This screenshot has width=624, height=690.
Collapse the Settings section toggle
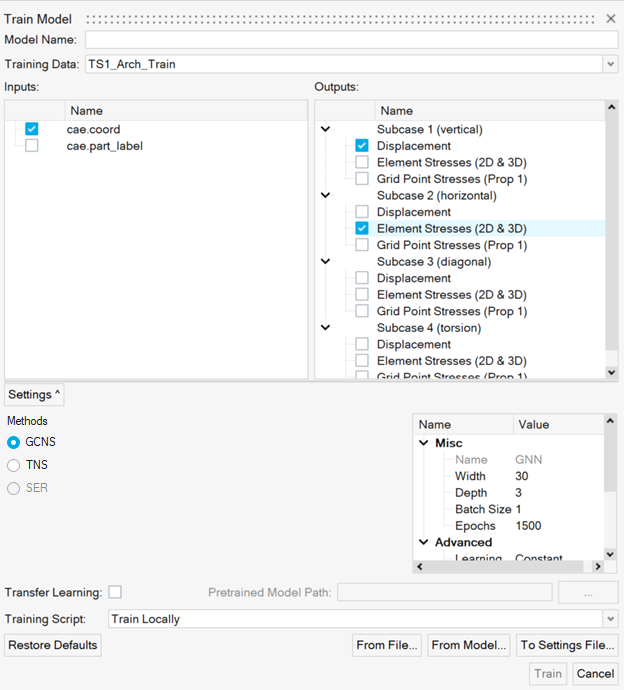(x=34, y=395)
